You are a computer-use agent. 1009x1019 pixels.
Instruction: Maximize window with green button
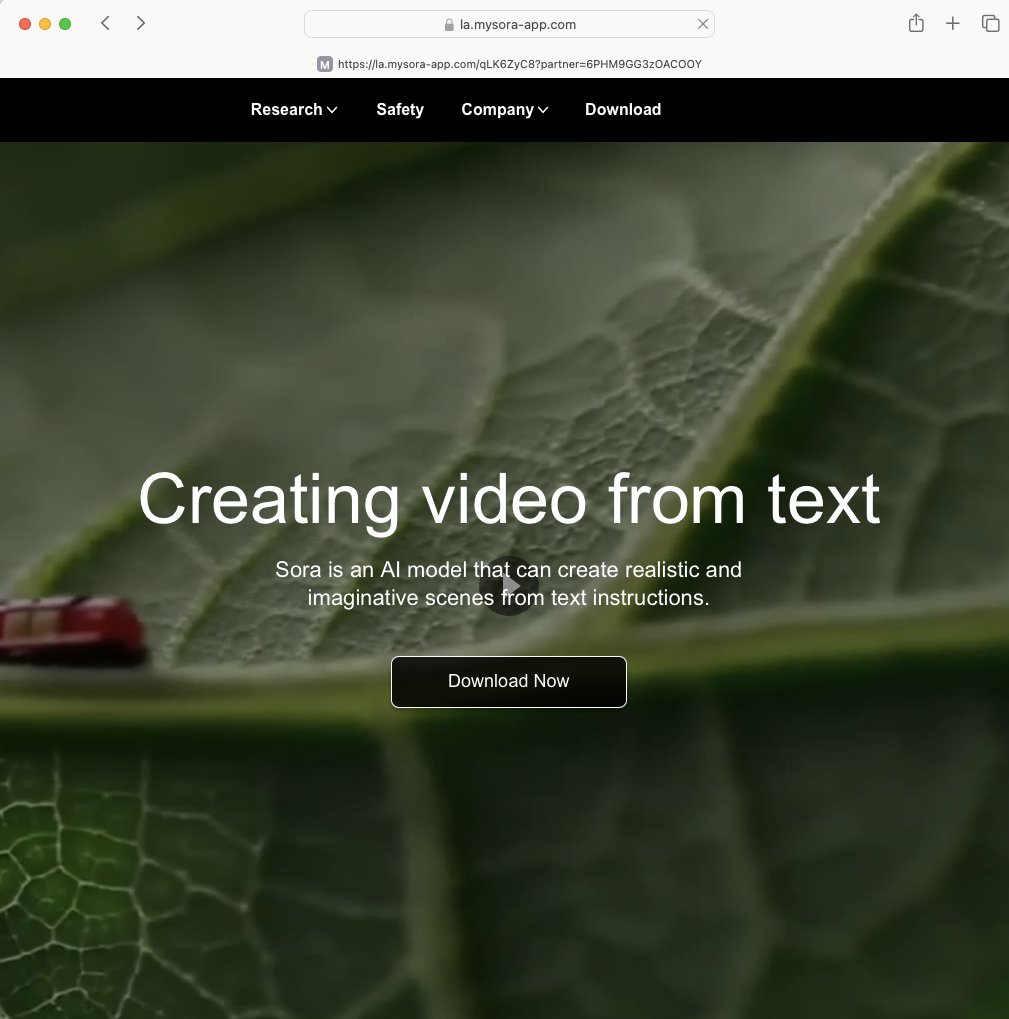65,24
